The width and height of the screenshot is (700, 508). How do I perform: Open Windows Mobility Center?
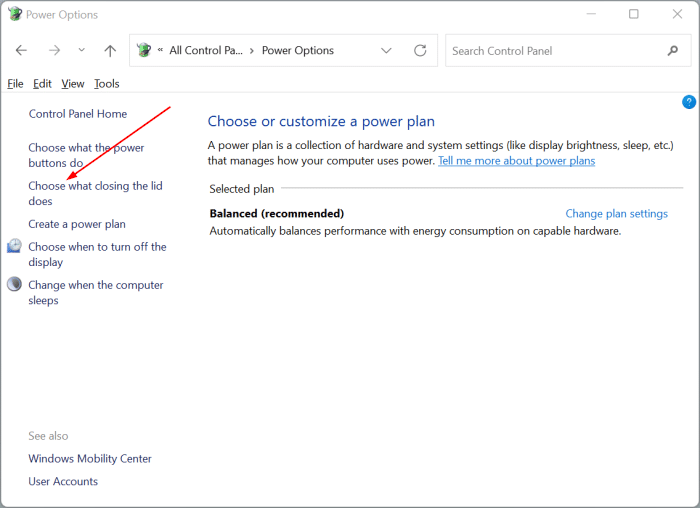(90, 458)
